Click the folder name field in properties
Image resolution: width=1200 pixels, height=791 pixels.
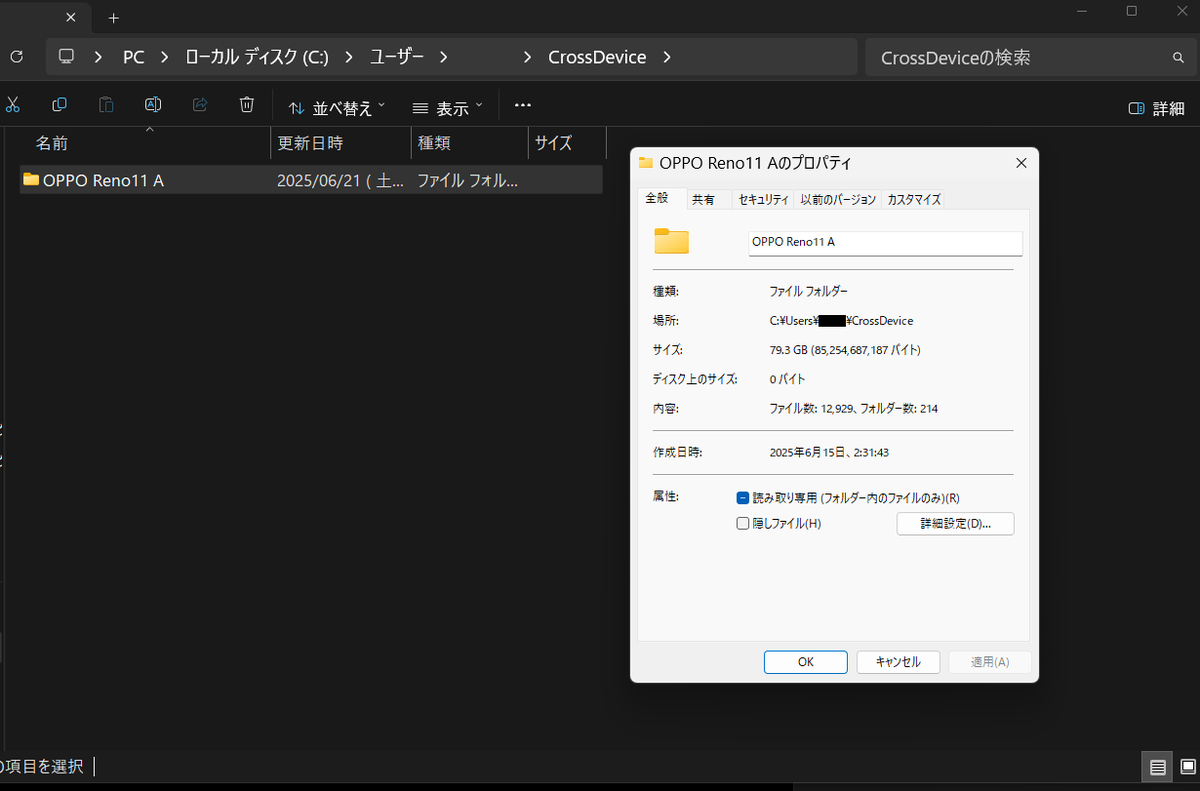[x=885, y=243]
